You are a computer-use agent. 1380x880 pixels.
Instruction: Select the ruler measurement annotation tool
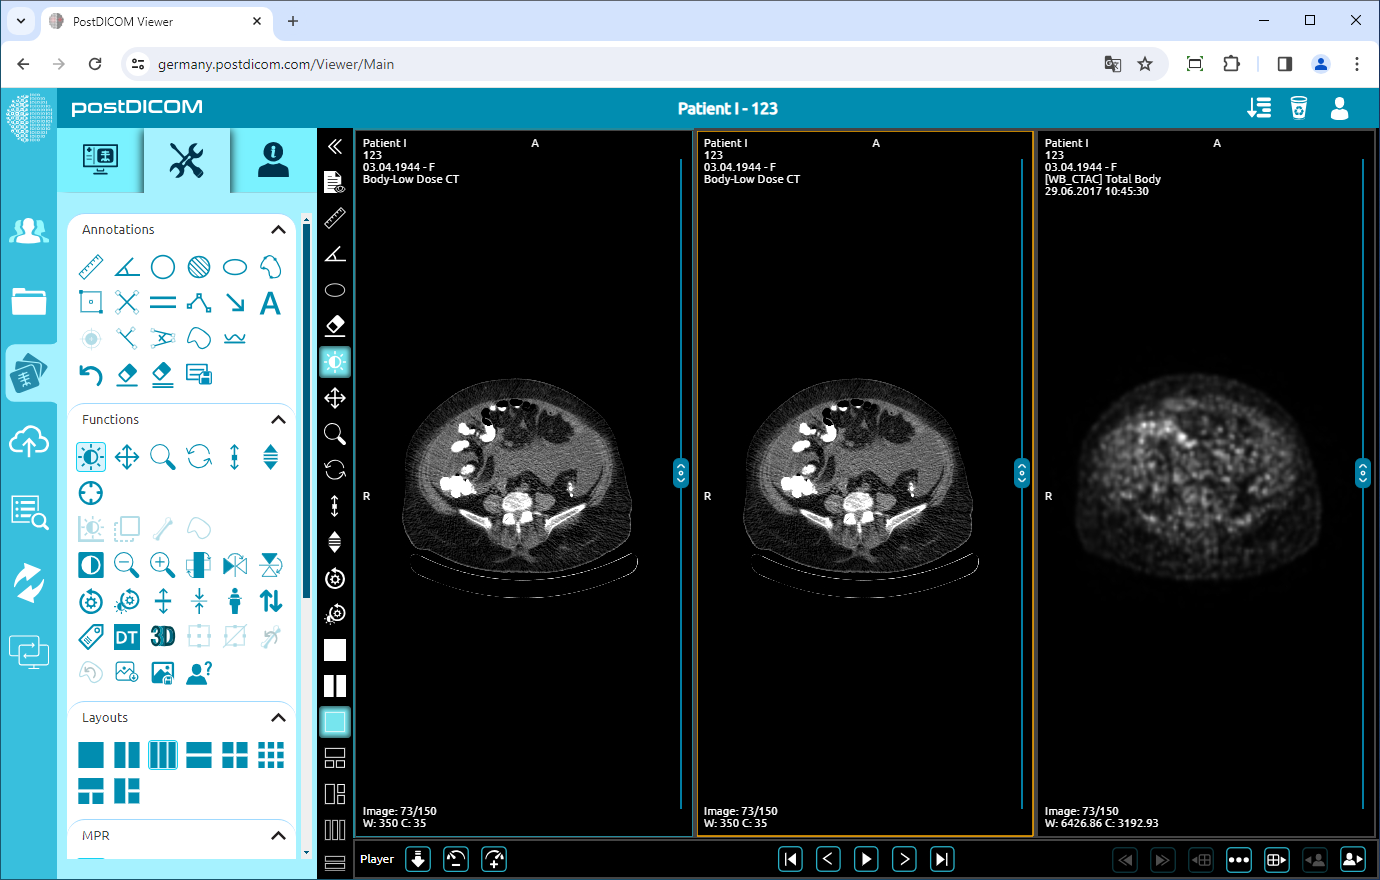coord(91,267)
